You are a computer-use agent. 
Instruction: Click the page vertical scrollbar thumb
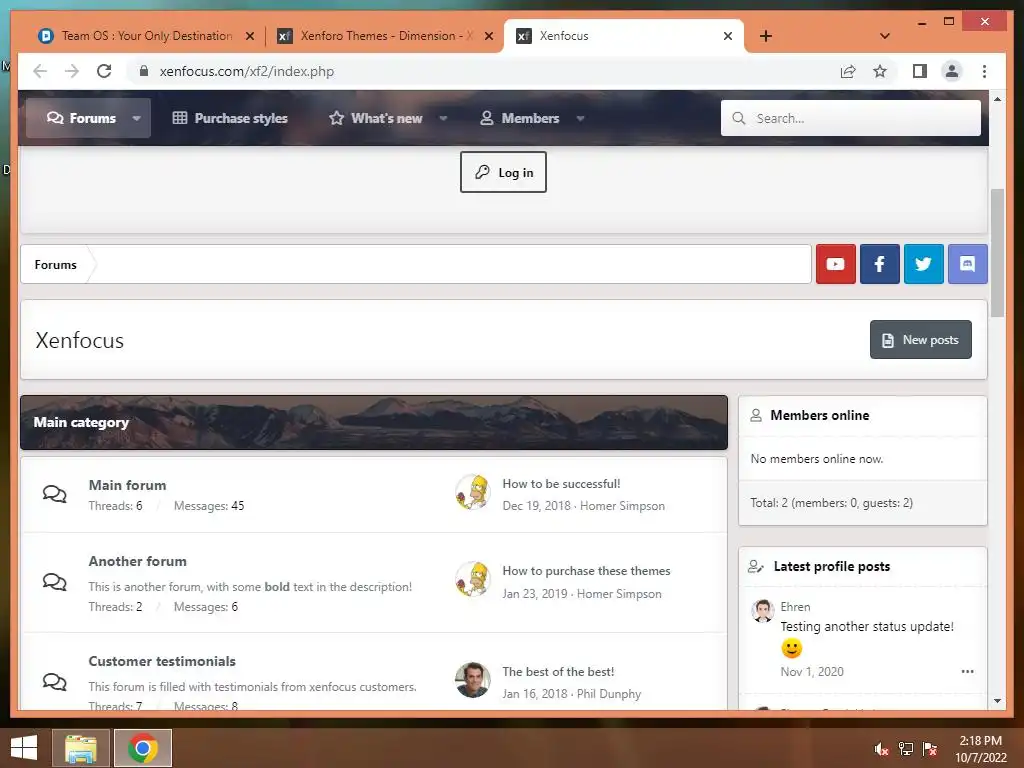tap(997, 253)
